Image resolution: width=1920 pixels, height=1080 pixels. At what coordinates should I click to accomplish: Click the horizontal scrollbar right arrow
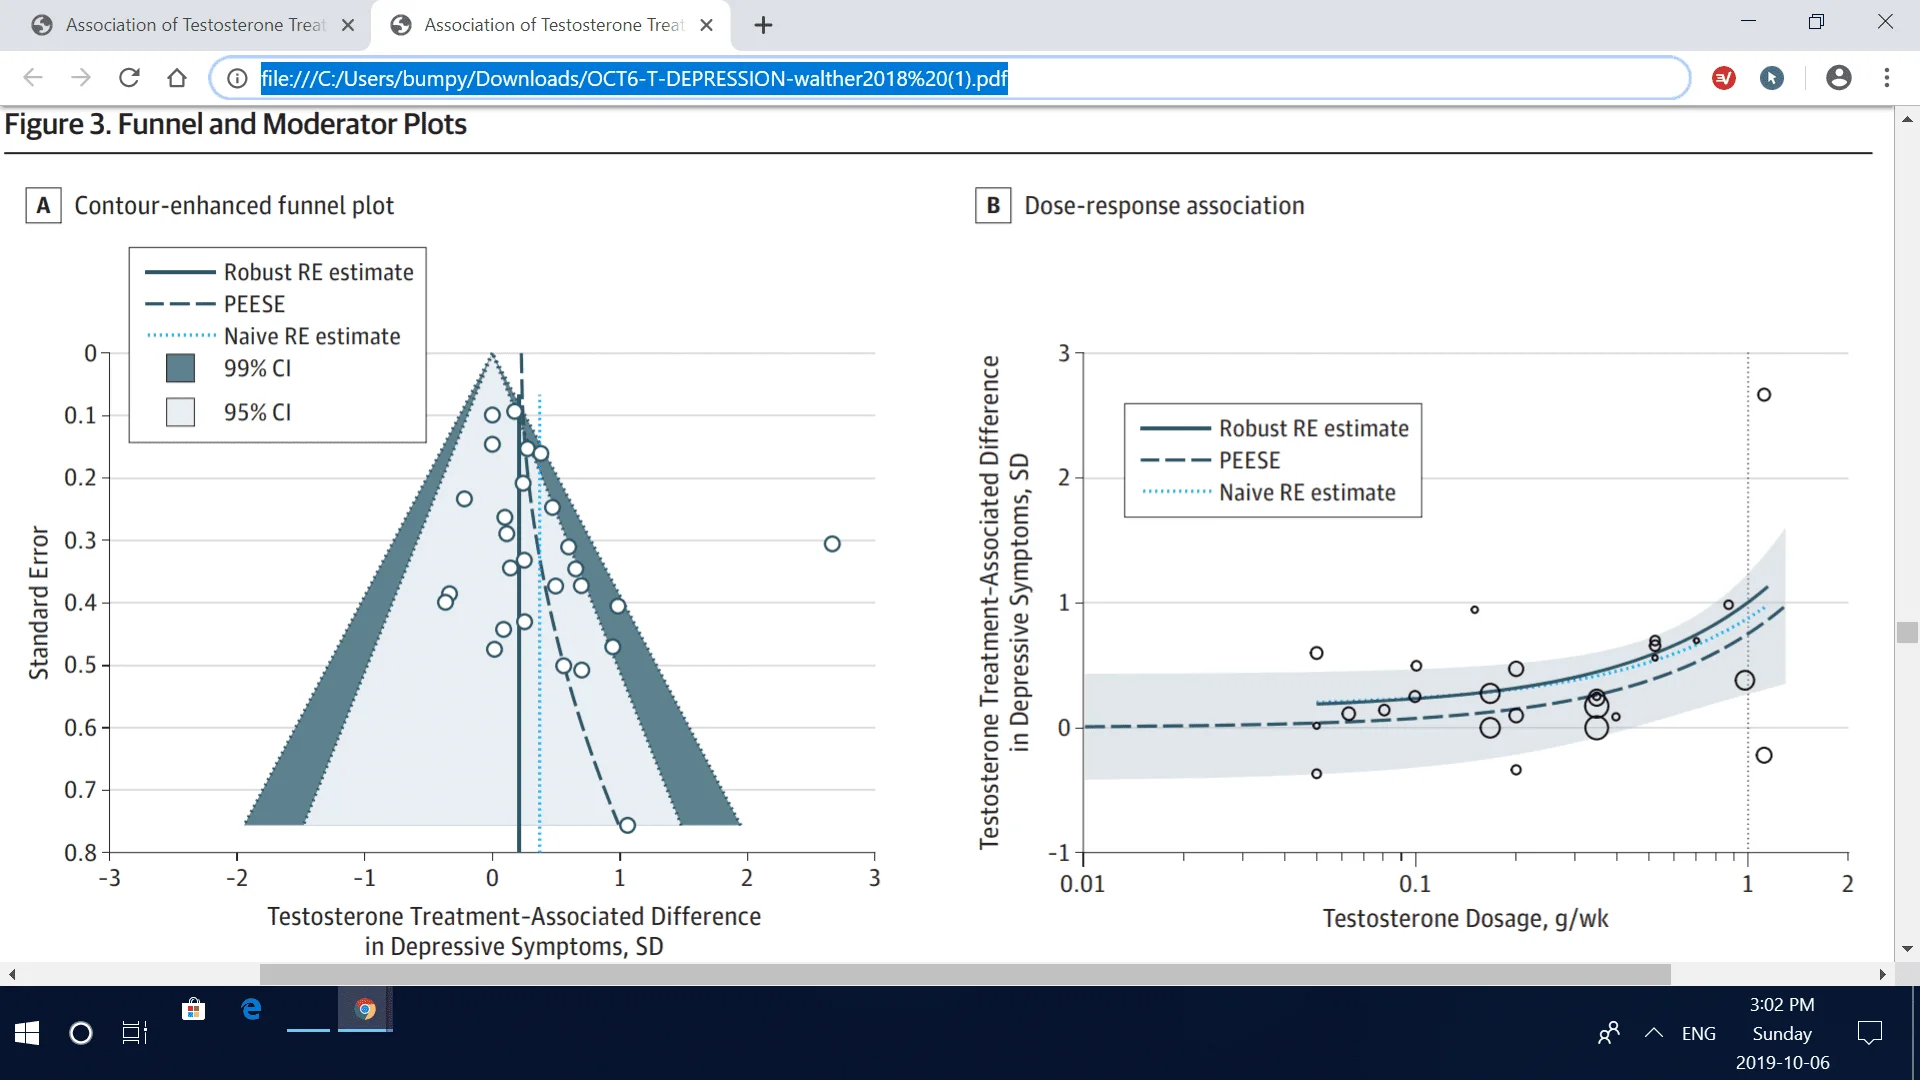coord(1882,974)
